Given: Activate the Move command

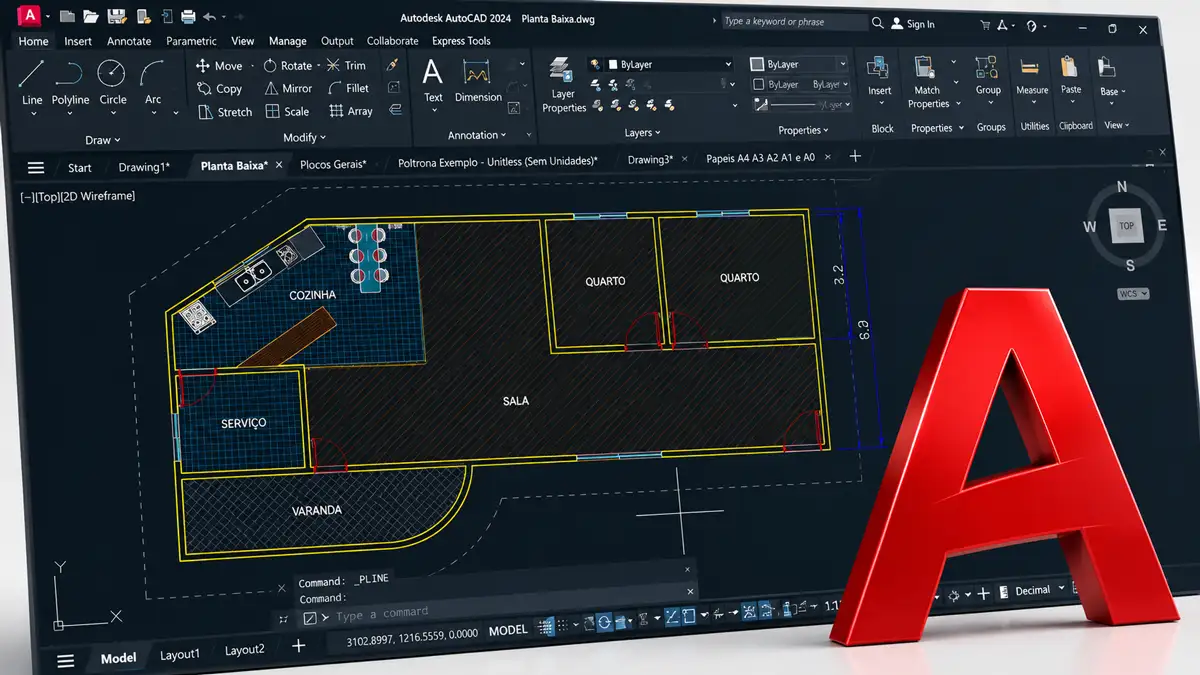Looking at the screenshot, I should coord(219,66).
